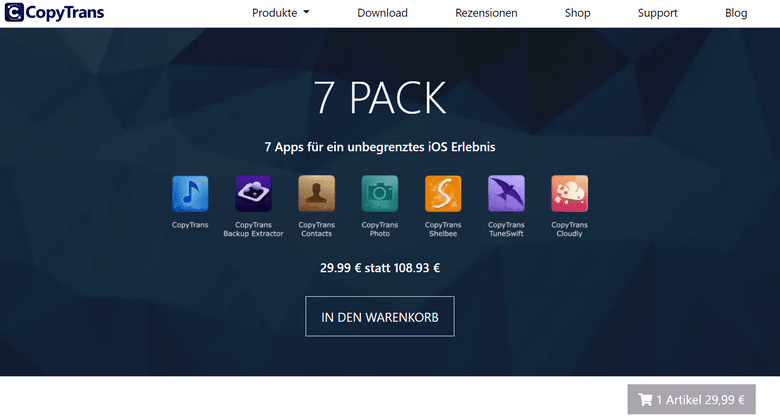Select the CopyTrans Backup Extractor icon

coord(253,194)
